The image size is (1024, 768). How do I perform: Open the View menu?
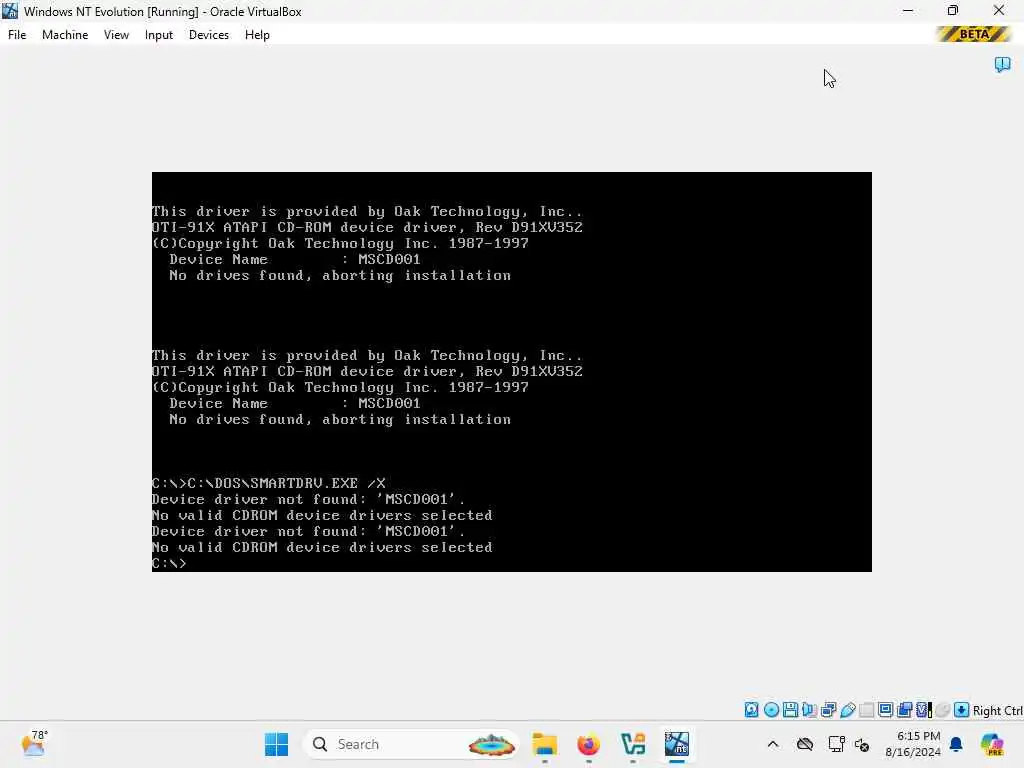(116, 35)
